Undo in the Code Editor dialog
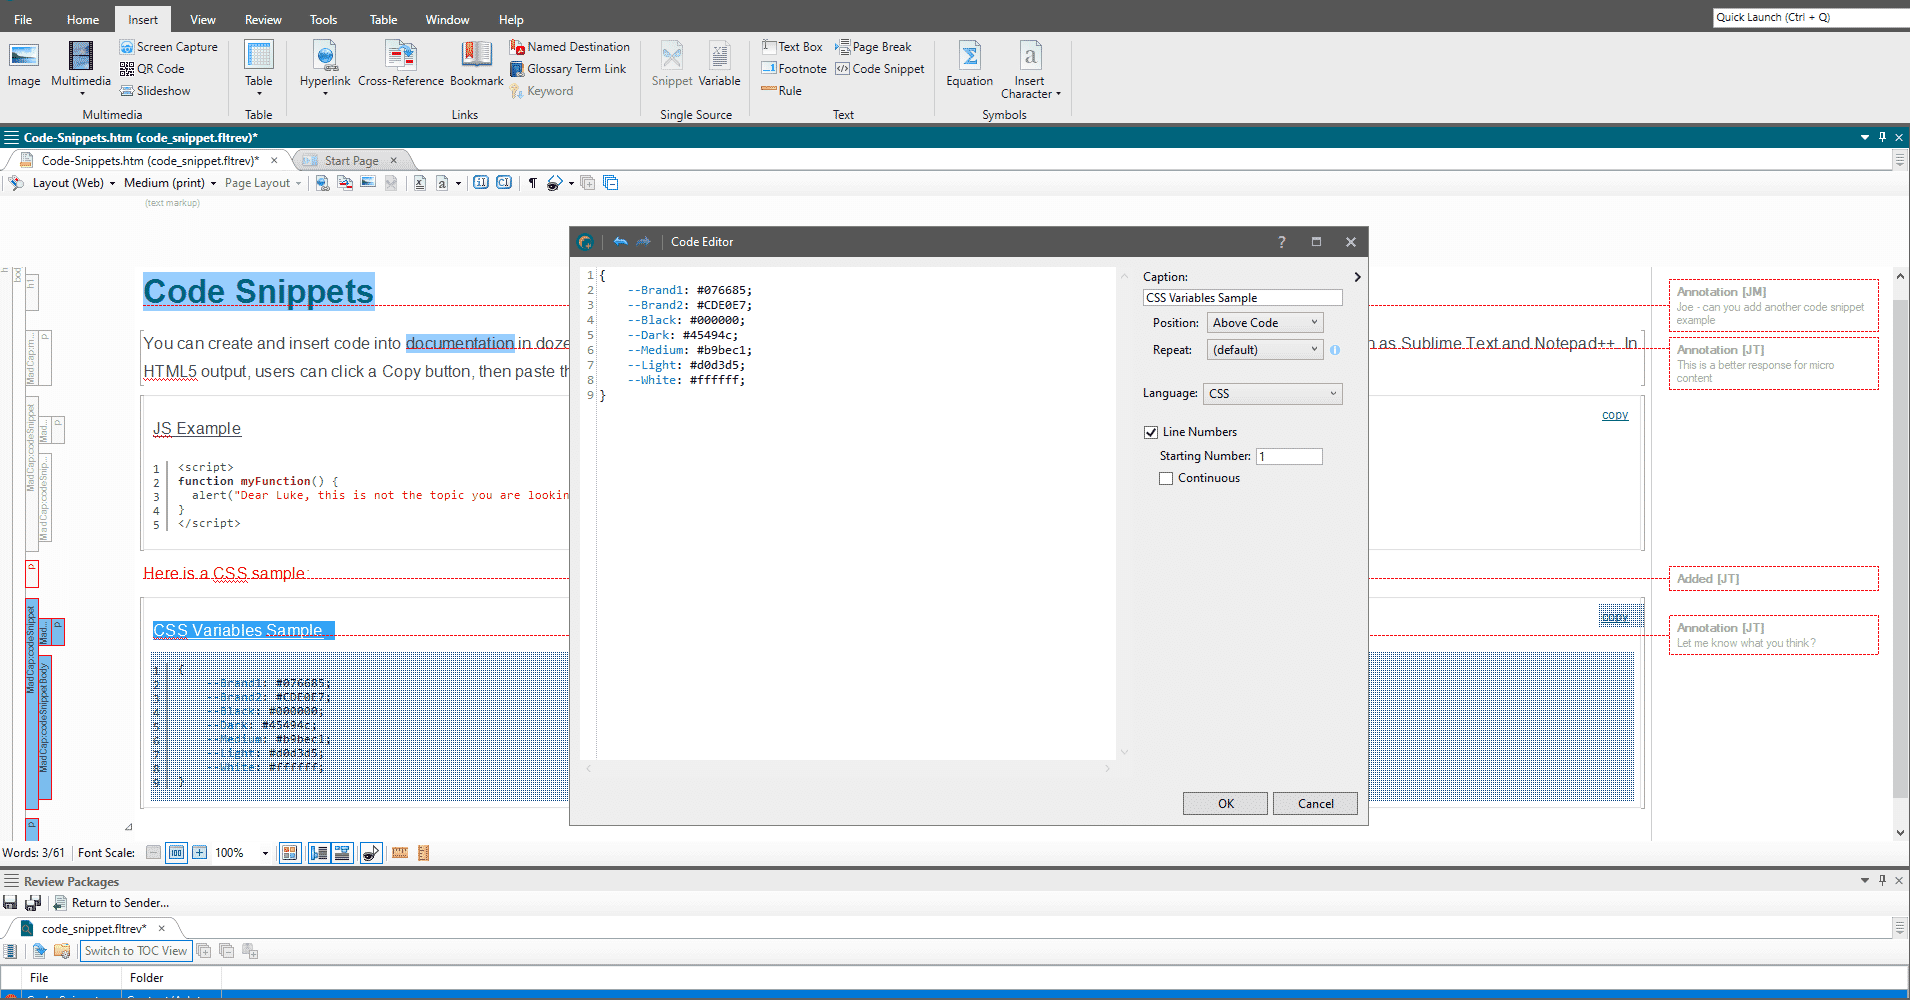1910x1000 pixels. click(620, 242)
